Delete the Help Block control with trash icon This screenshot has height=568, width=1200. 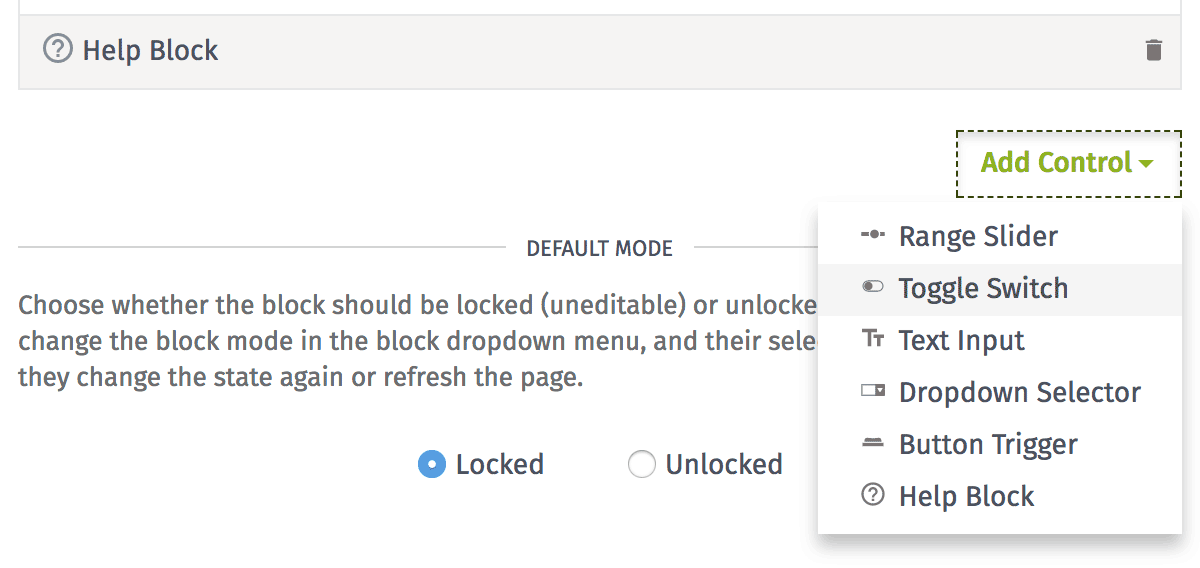[1153, 50]
